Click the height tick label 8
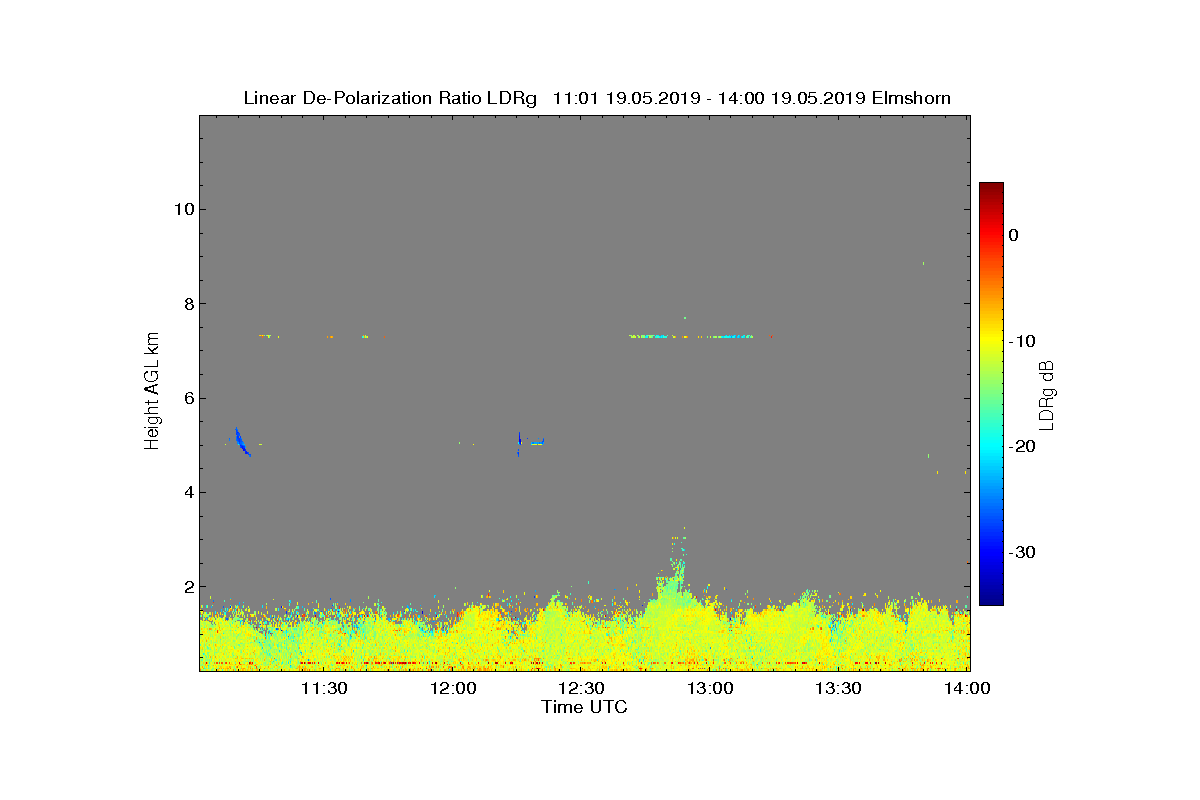The height and width of the screenshot is (800, 1200). (x=187, y=304)
